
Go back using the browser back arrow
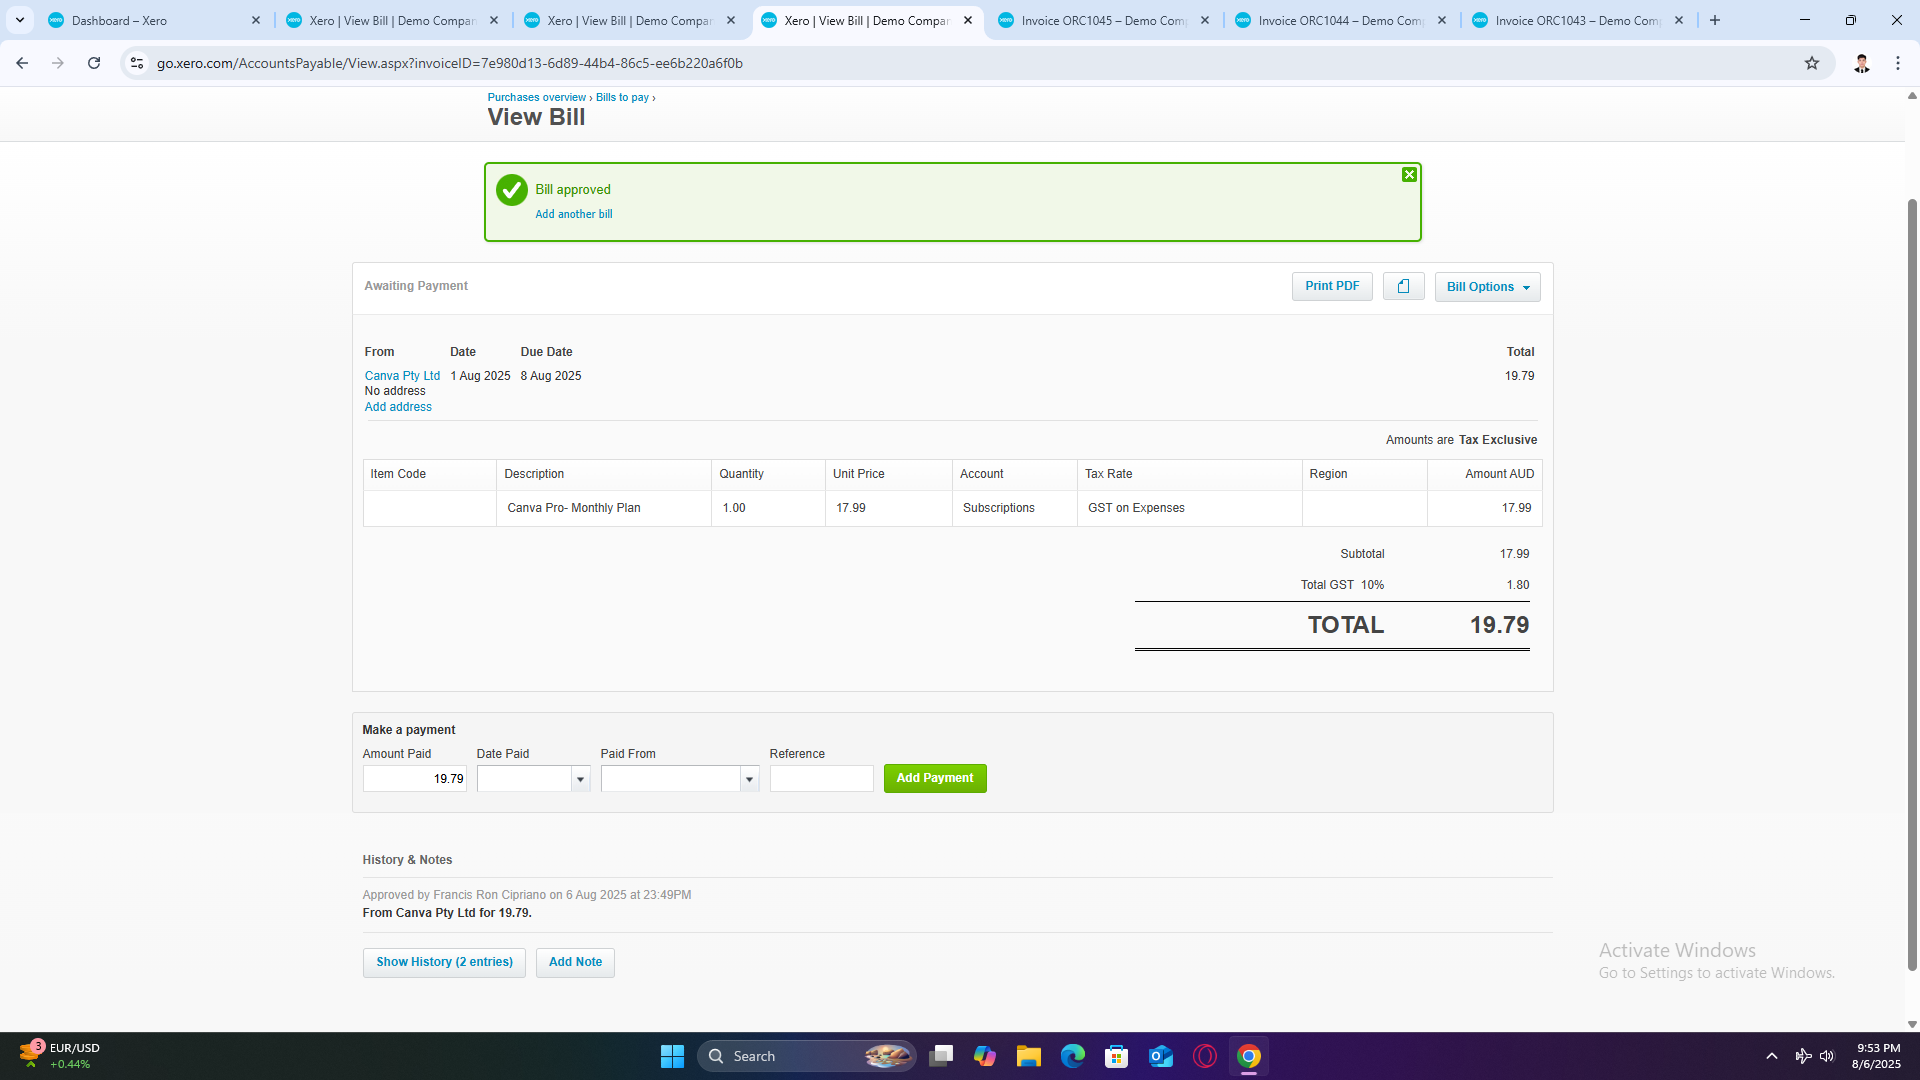pos(22,63)
